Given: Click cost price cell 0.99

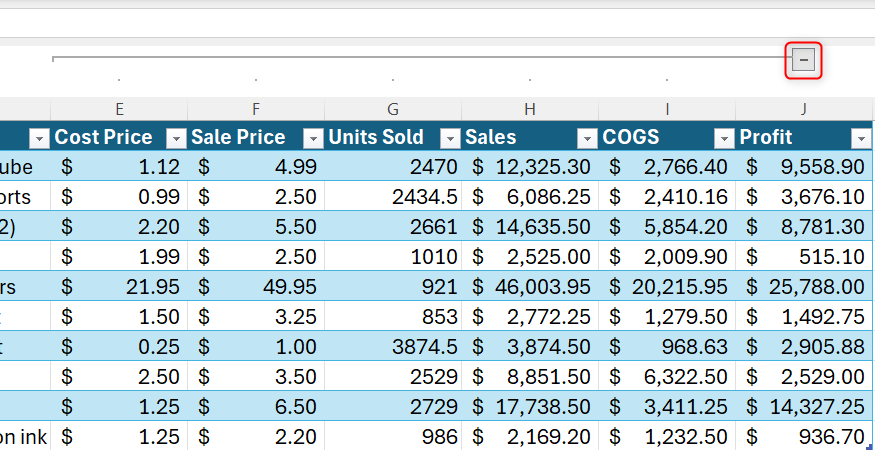Looking at the screenshot, I should pyautogui.click(x=119, y=196).
